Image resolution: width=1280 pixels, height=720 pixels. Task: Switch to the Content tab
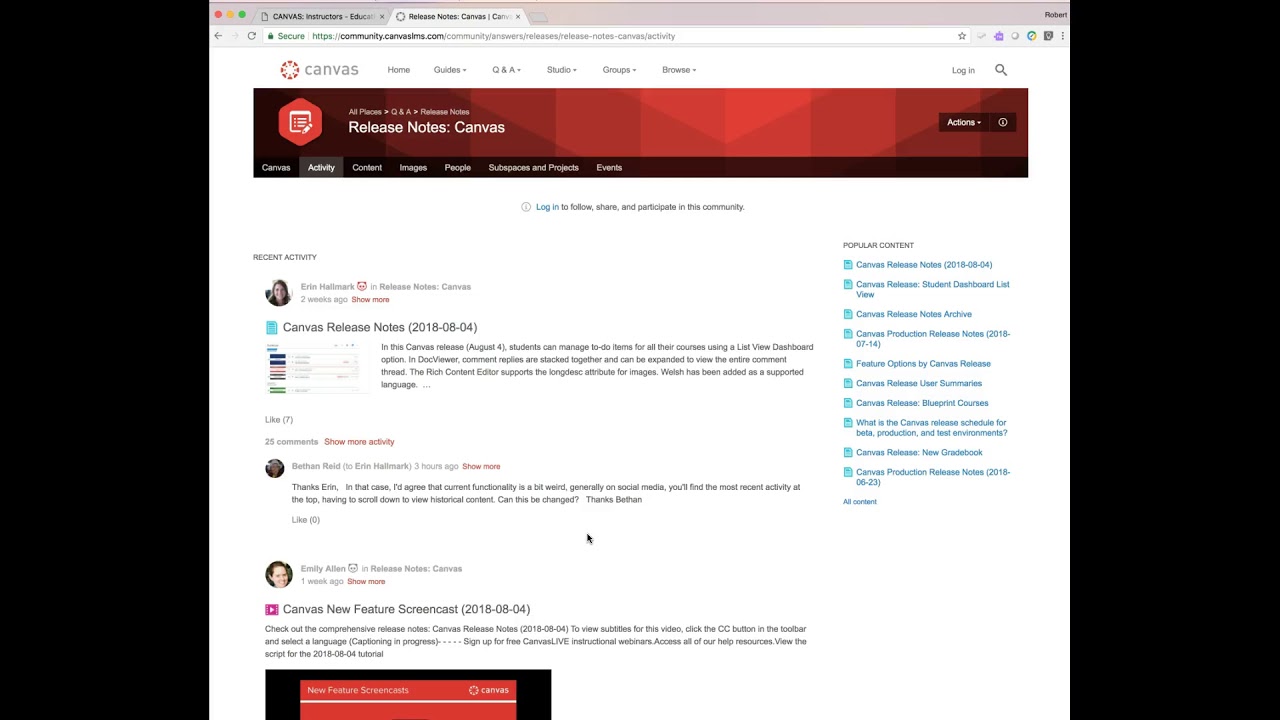[367, 168]
